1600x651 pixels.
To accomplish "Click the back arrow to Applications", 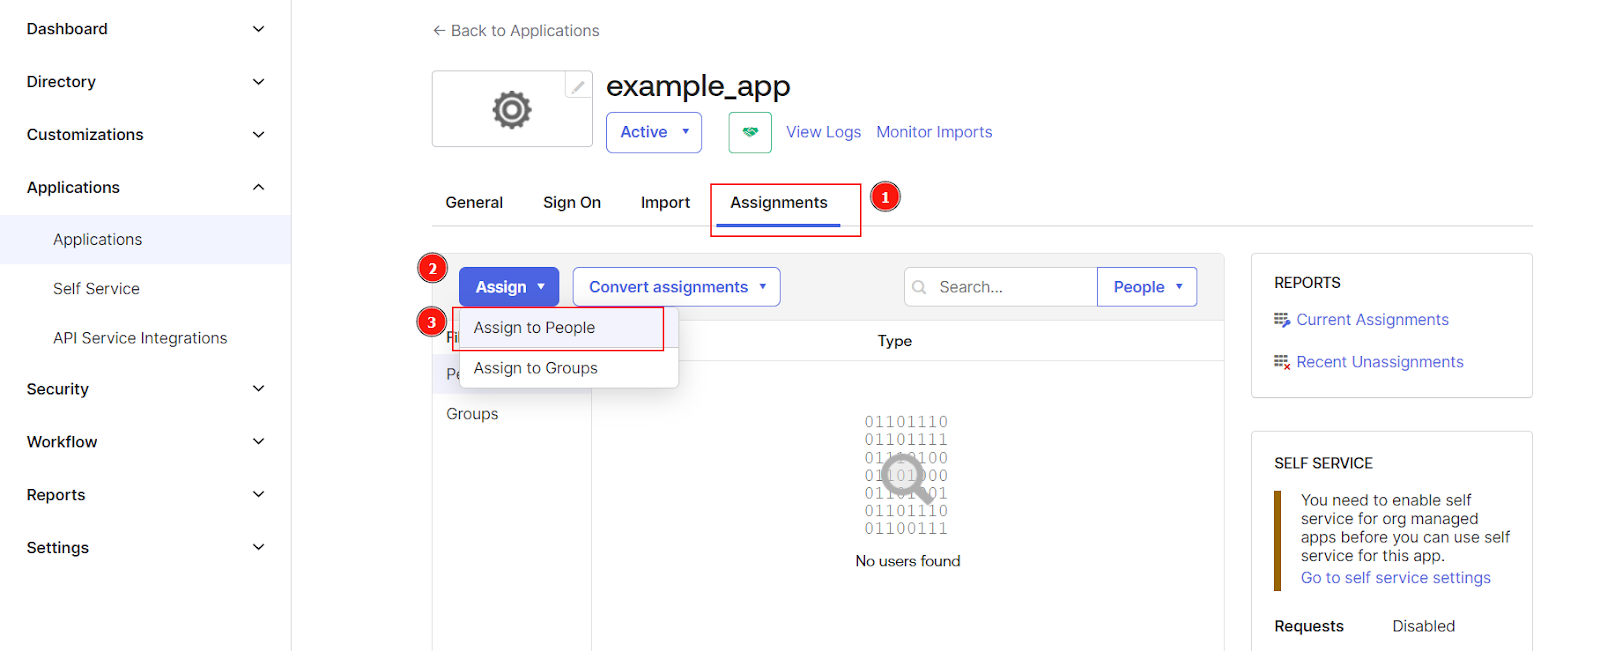I will pyautogui.click(x=438, y=31).
